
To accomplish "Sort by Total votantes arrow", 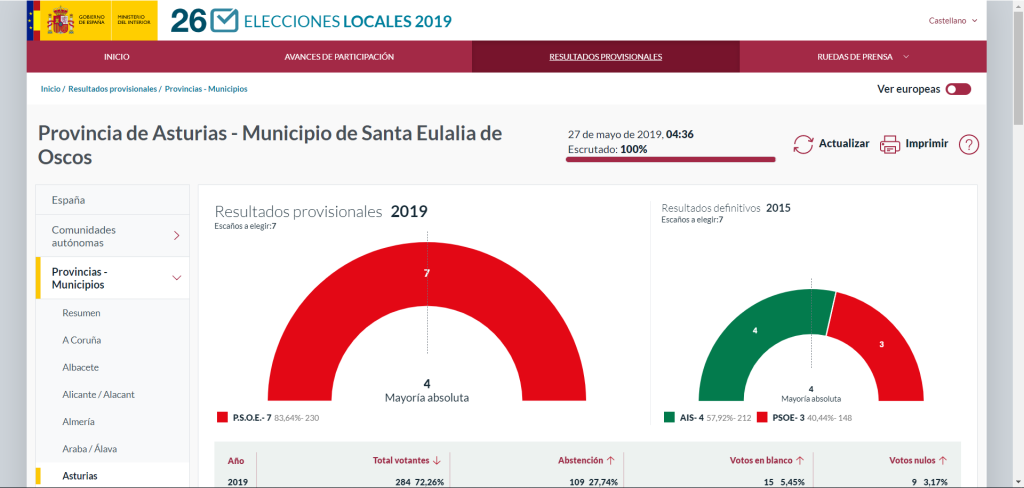I will click(437, 461).
